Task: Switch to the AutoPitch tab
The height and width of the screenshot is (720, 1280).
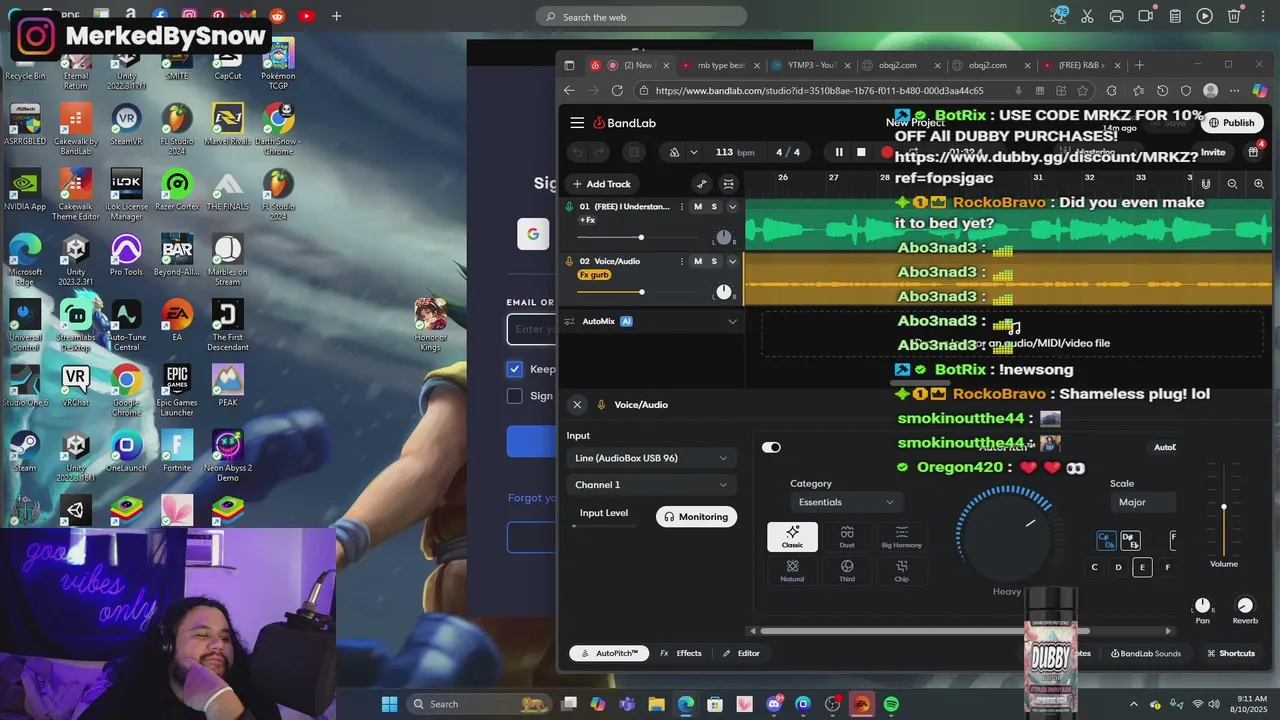Action: click(x=610, y=653)
